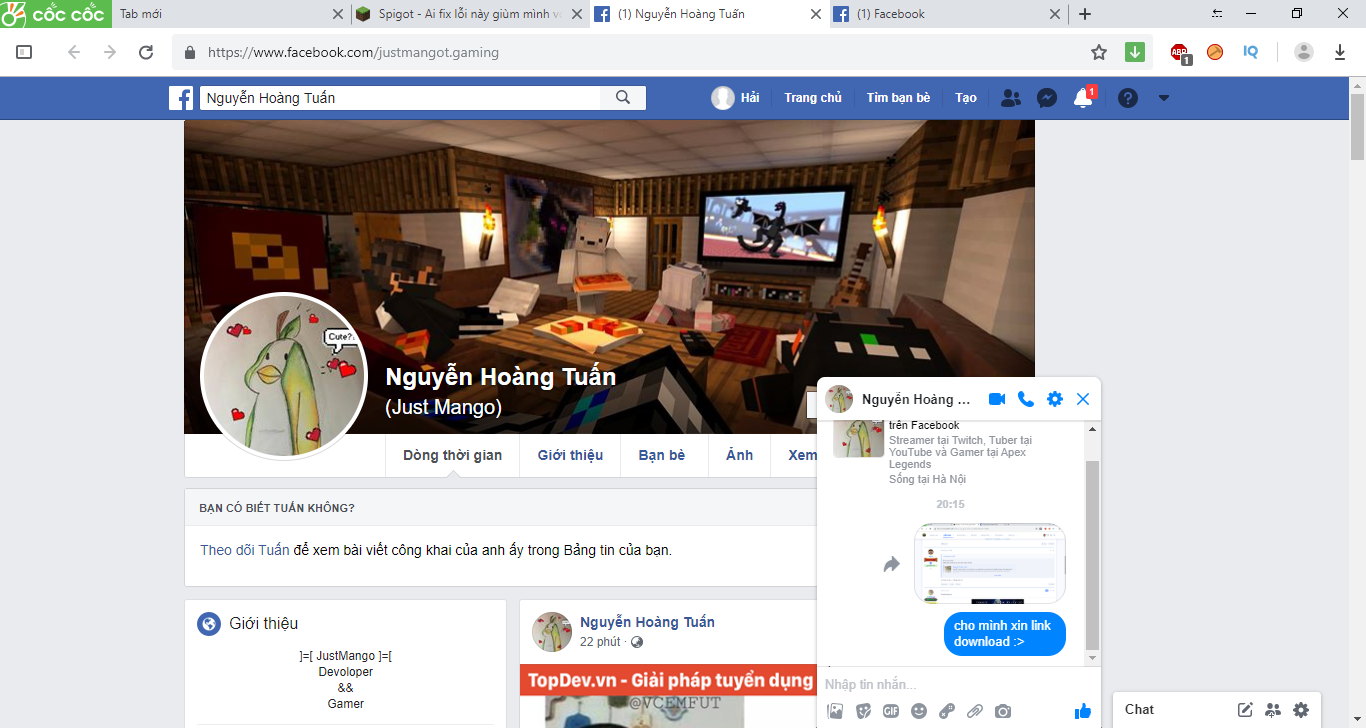This screenshot has width=1366, height=728.
Task: Close the (1) Facebook browser tab
Action: (x=1054, y=14)
